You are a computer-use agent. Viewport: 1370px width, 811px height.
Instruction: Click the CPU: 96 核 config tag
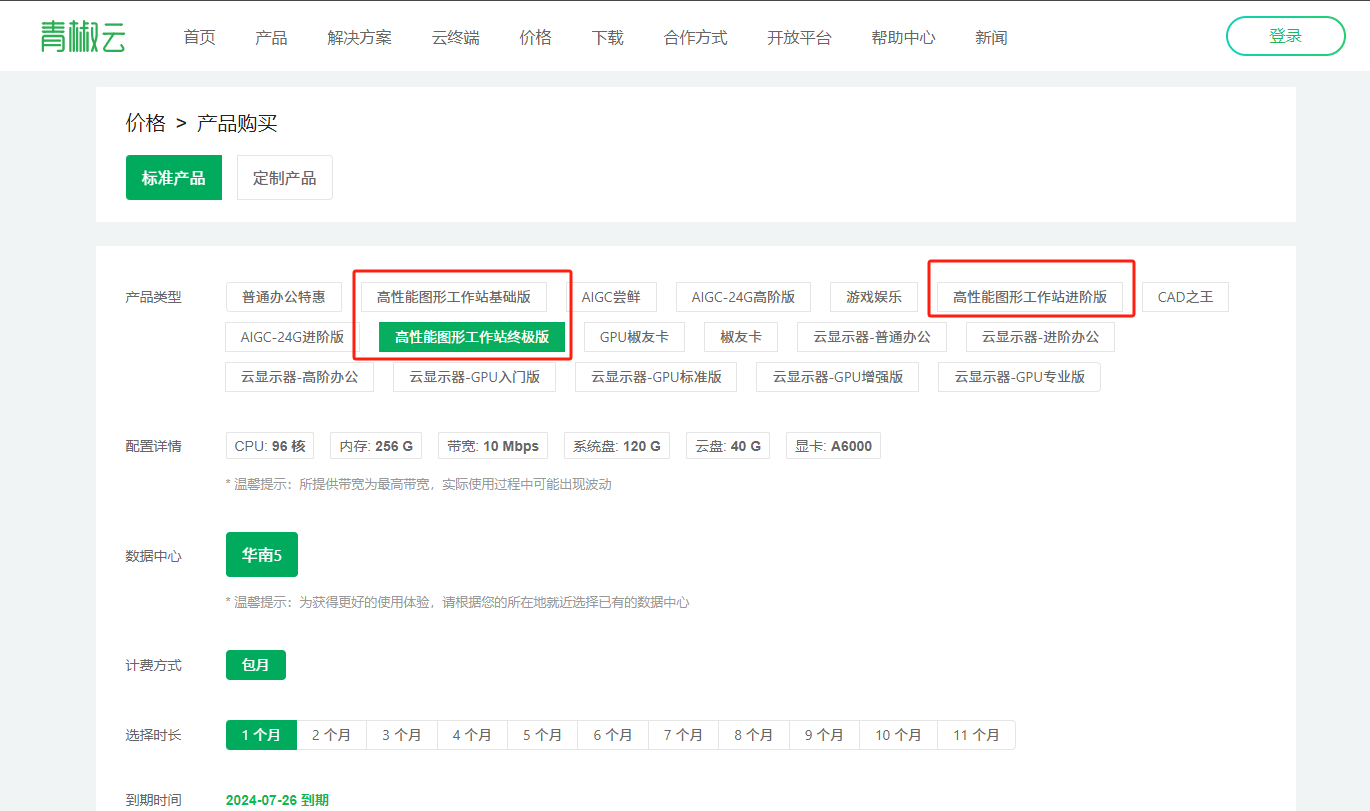270,446
